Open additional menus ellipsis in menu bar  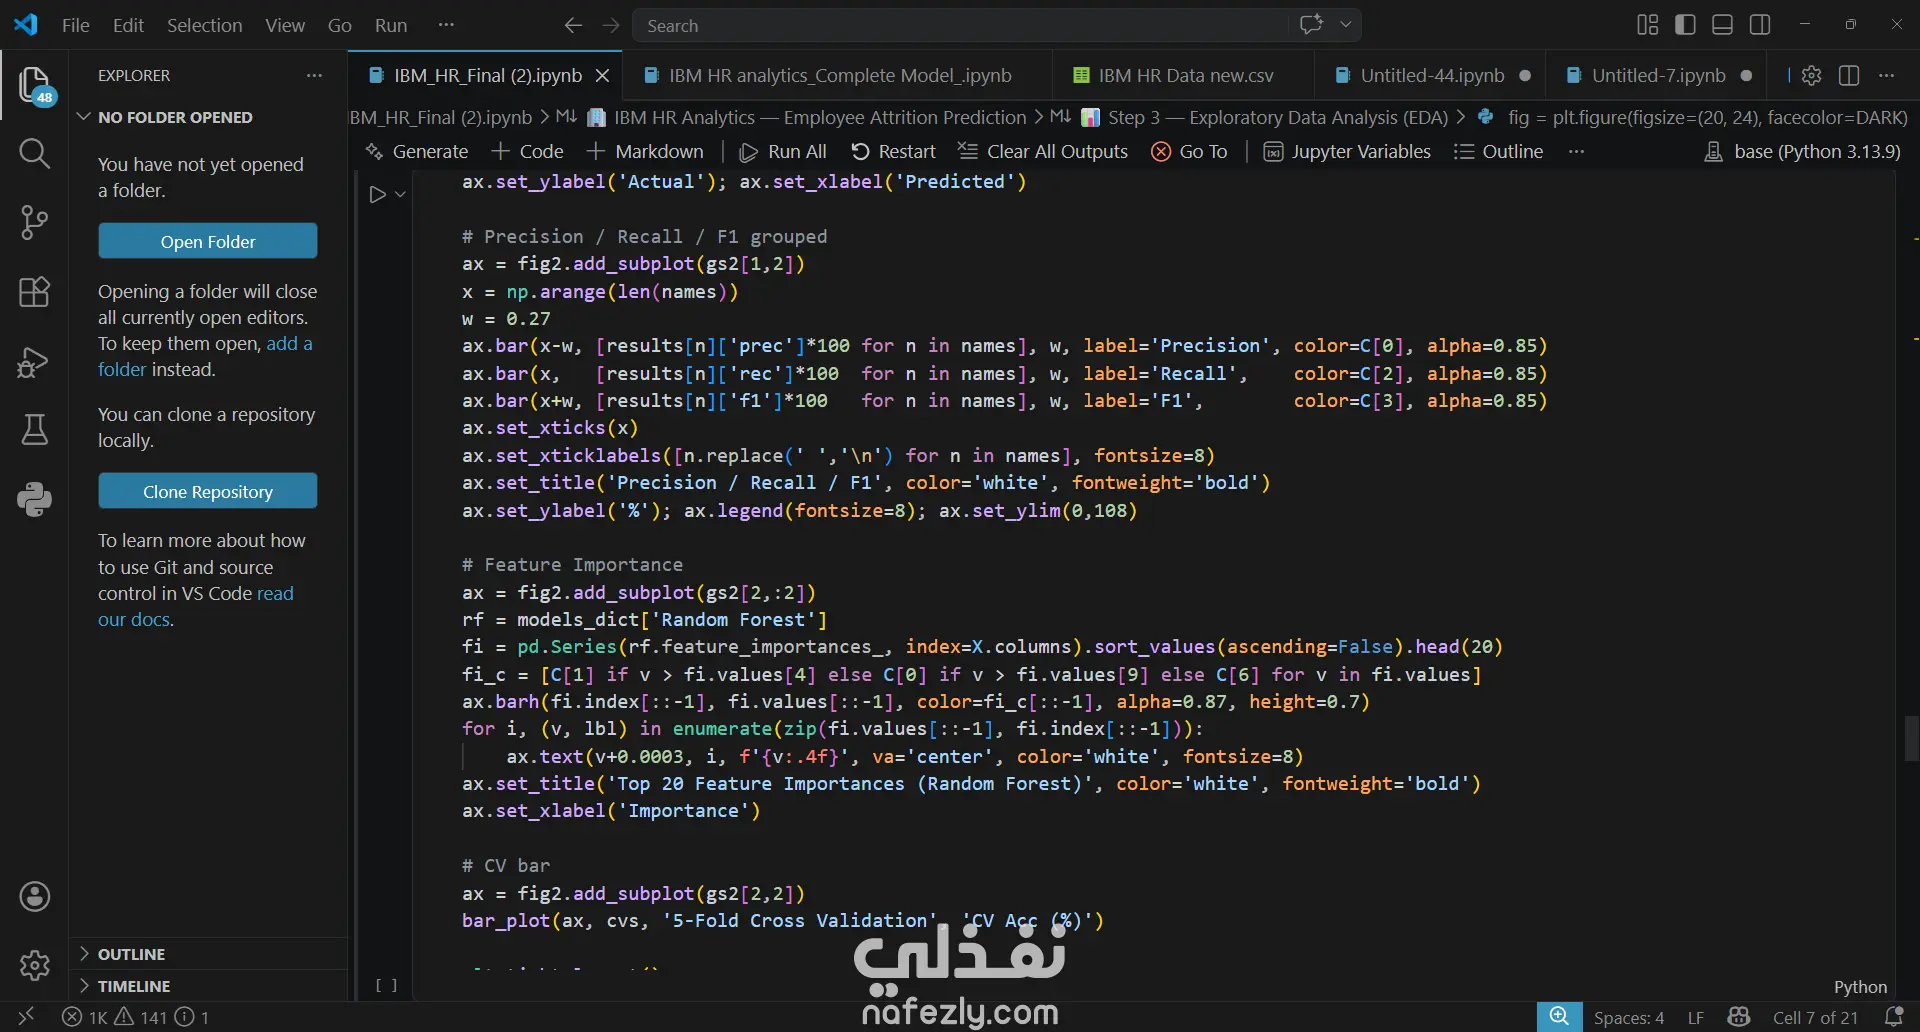tap(446, 25)
